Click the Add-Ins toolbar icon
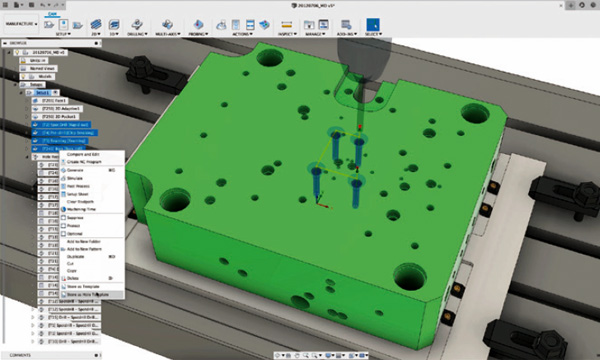Image resolution: width=600 pixels, height=360 pixels. pos(346,24)
